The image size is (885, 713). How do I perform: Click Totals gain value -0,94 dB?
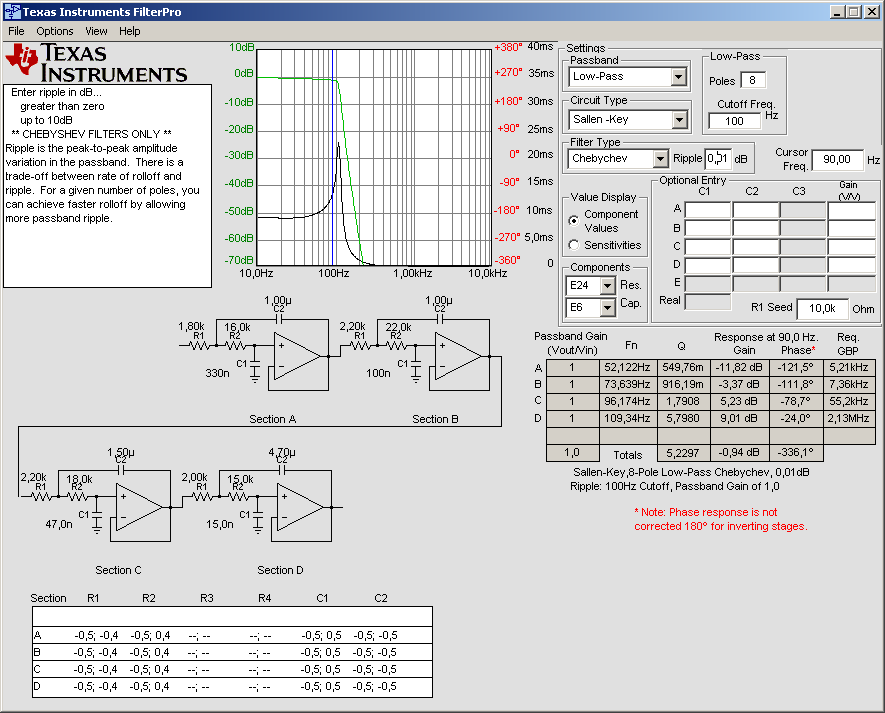739,453
